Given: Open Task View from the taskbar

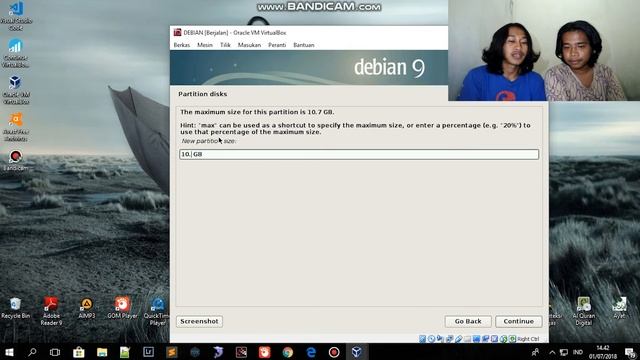Looking at the screenshot, I should [55, 352].
